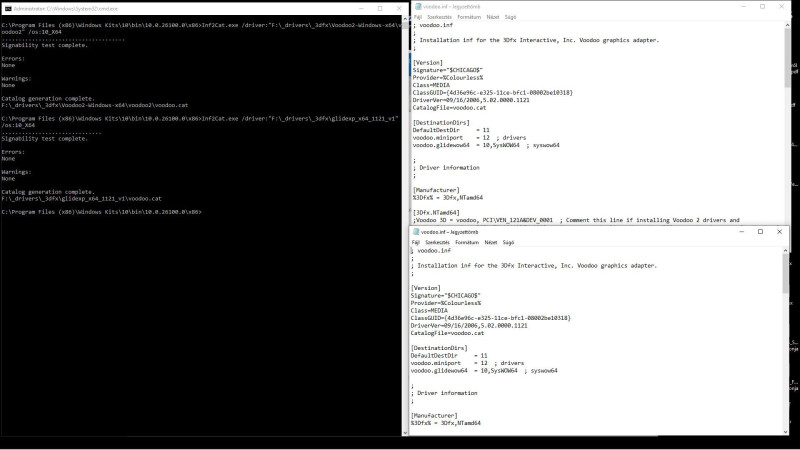Click '; Driver information' in lower Notepad
The width and height of the screenshot is (800, 450).
click(445, 393)
